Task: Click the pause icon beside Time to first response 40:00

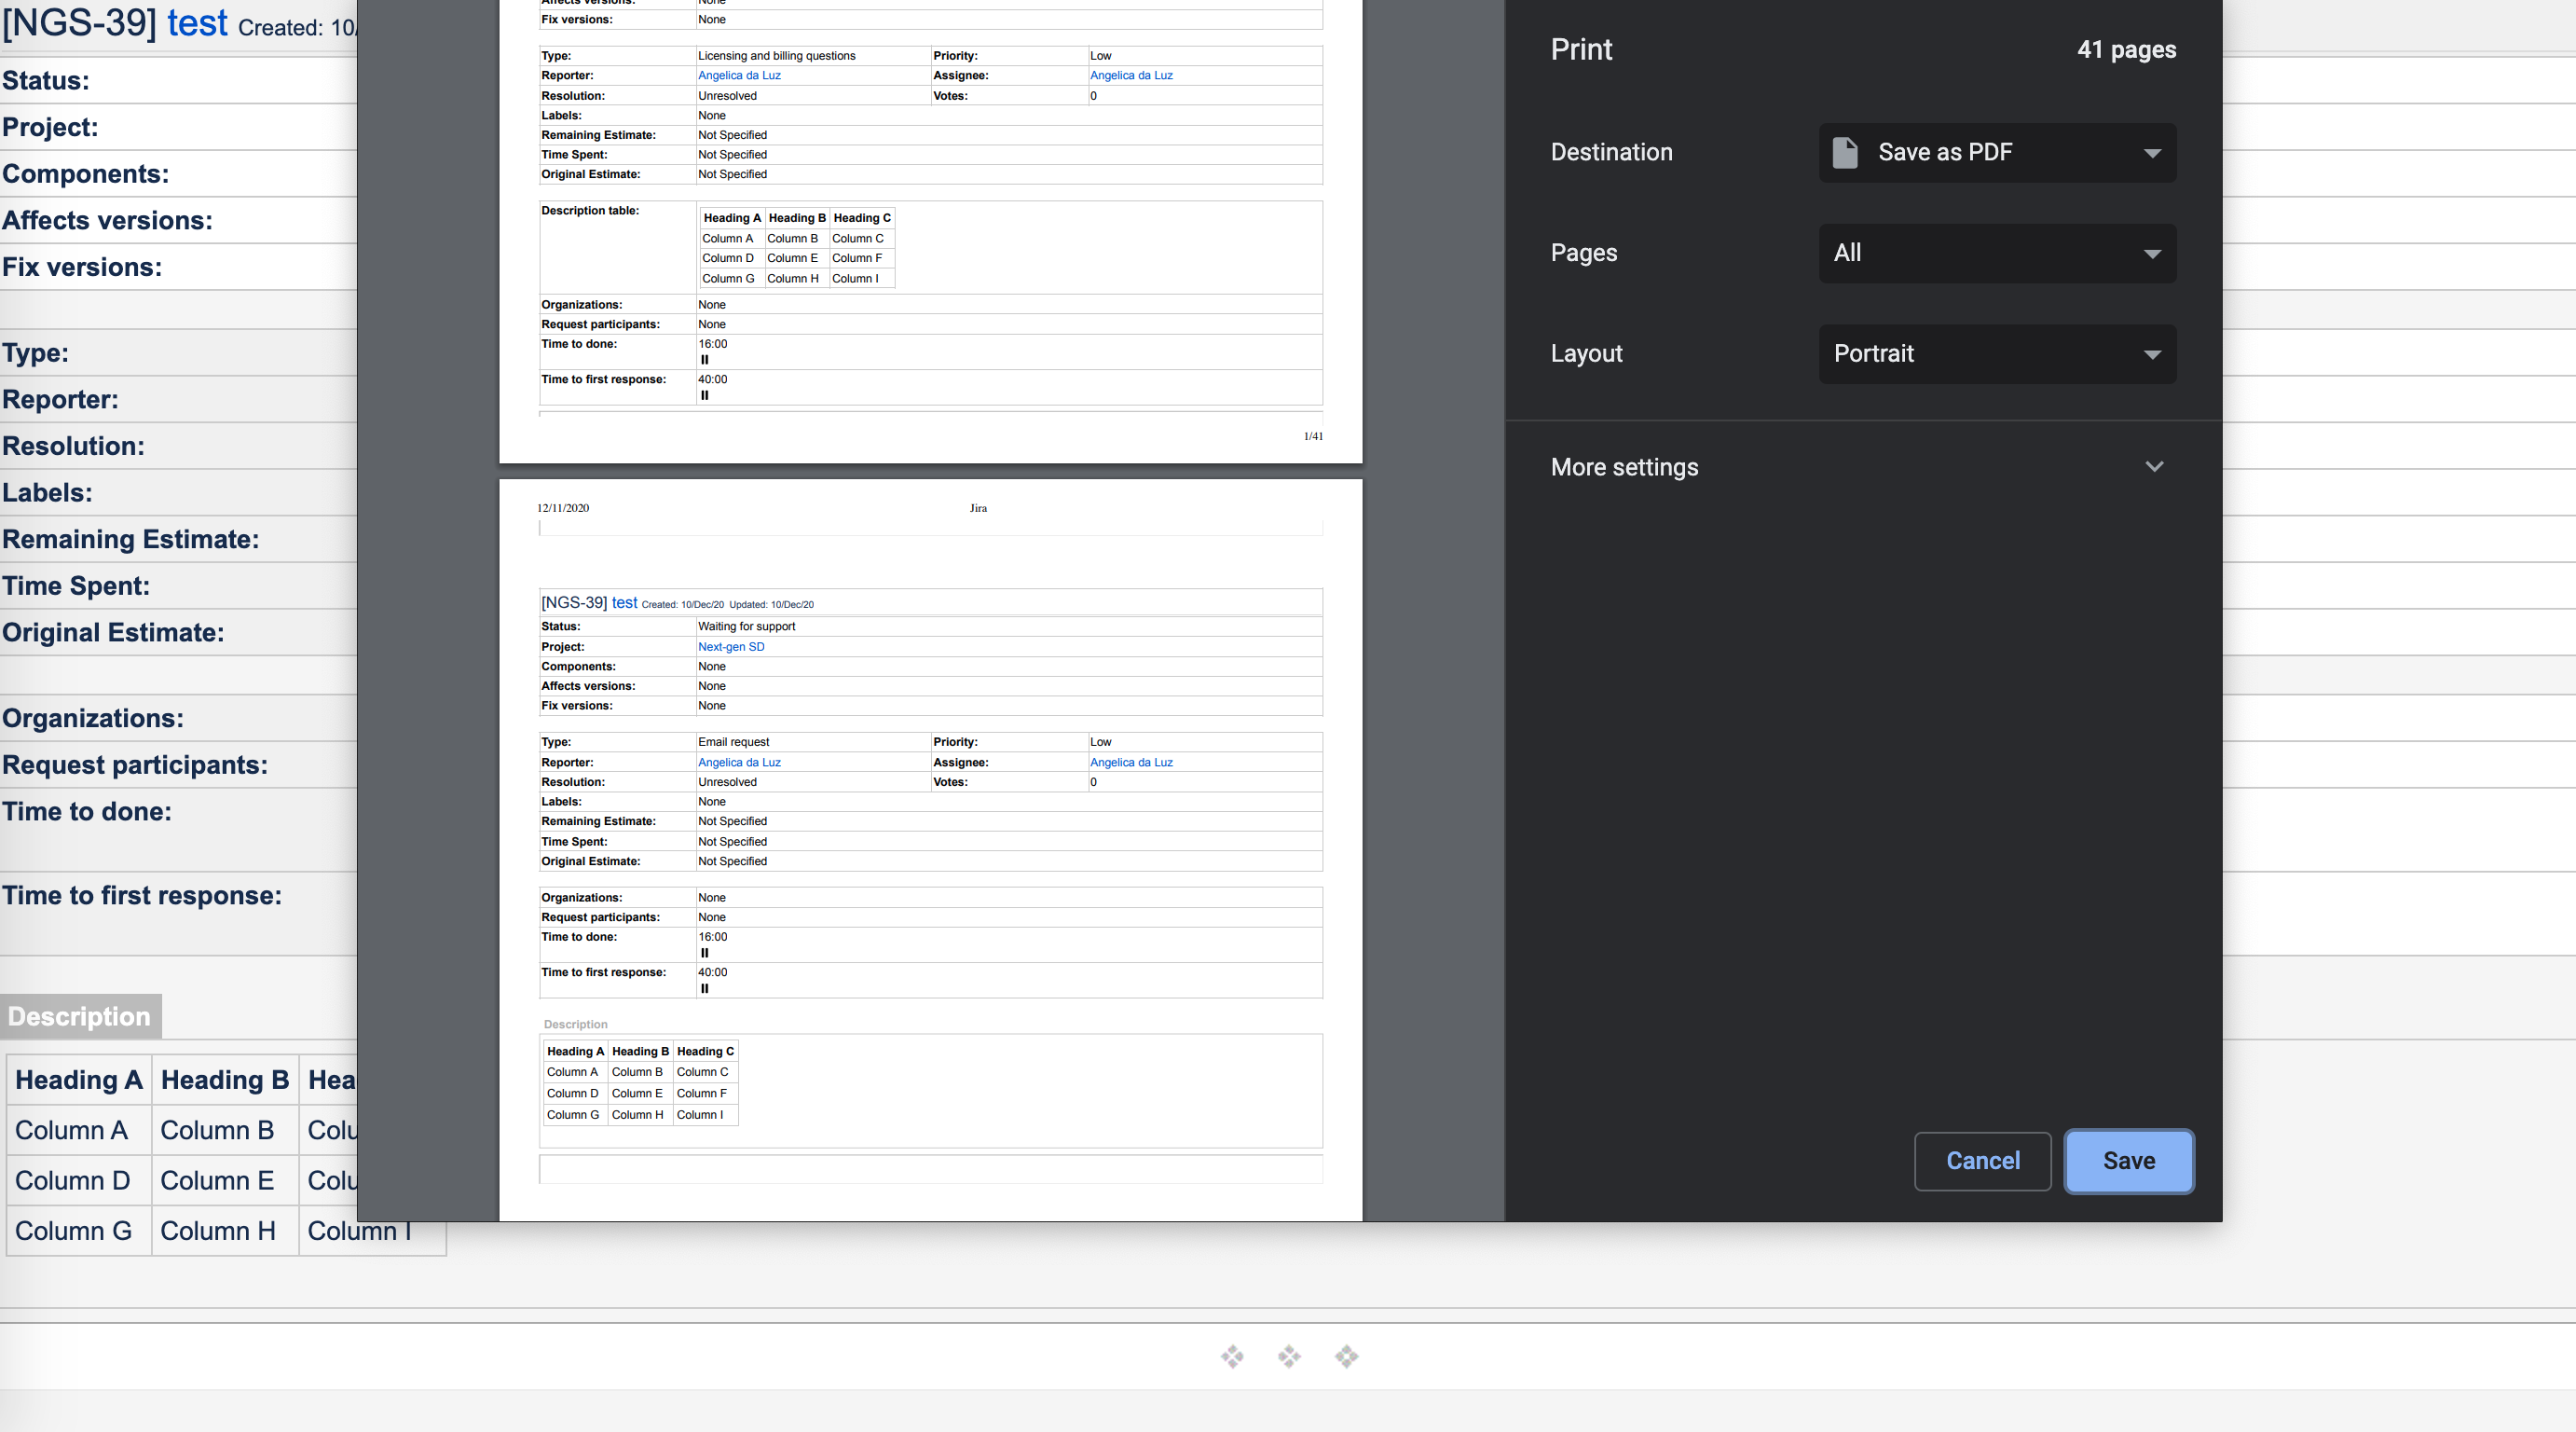Action: (x=706, y=989)
